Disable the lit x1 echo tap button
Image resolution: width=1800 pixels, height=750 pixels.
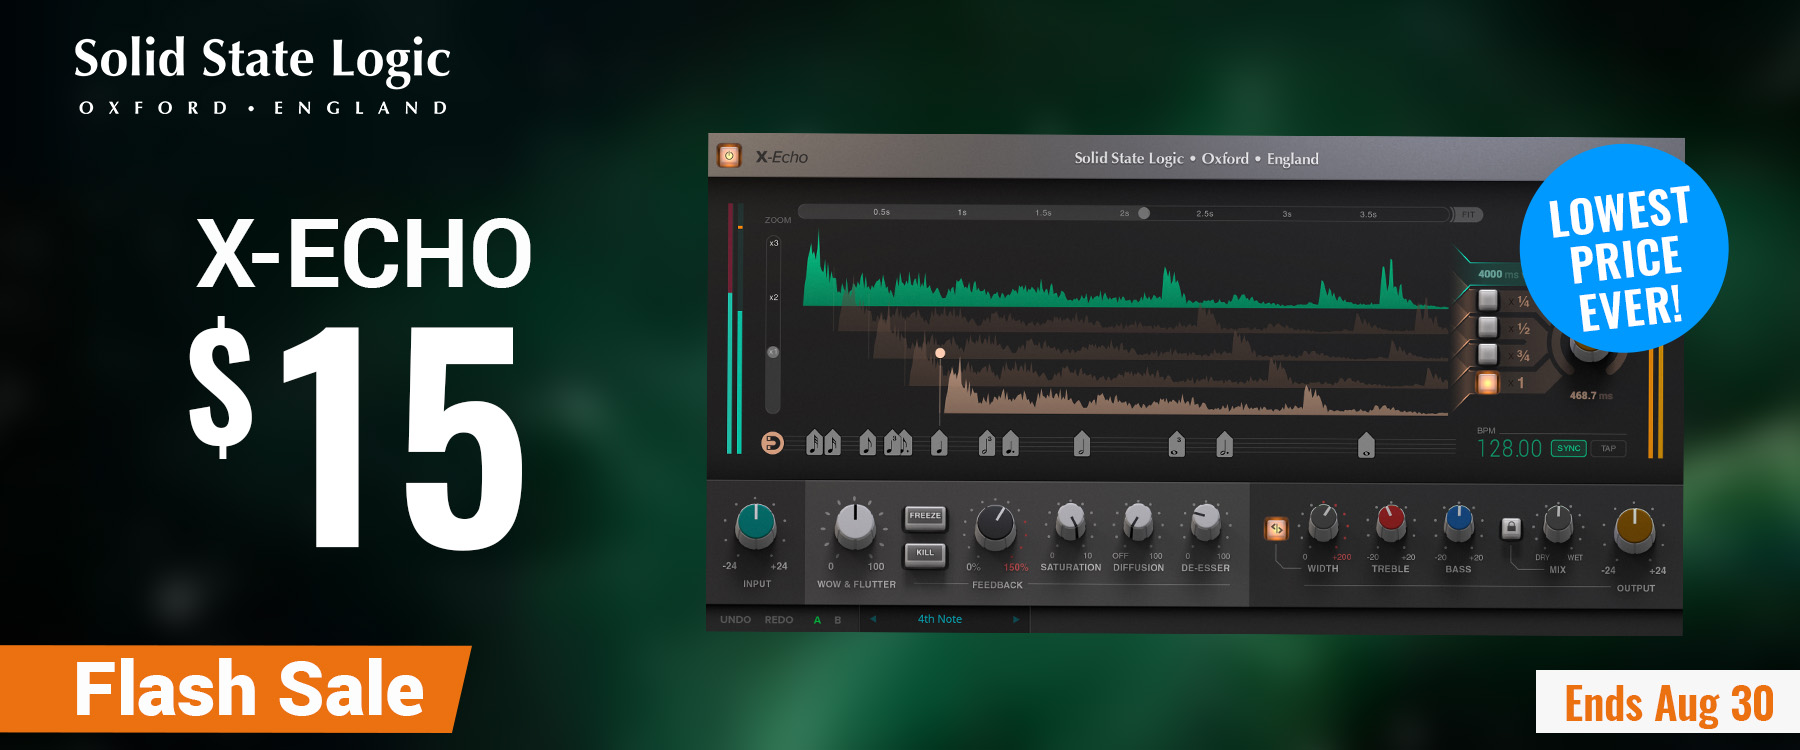point(1488,382)
